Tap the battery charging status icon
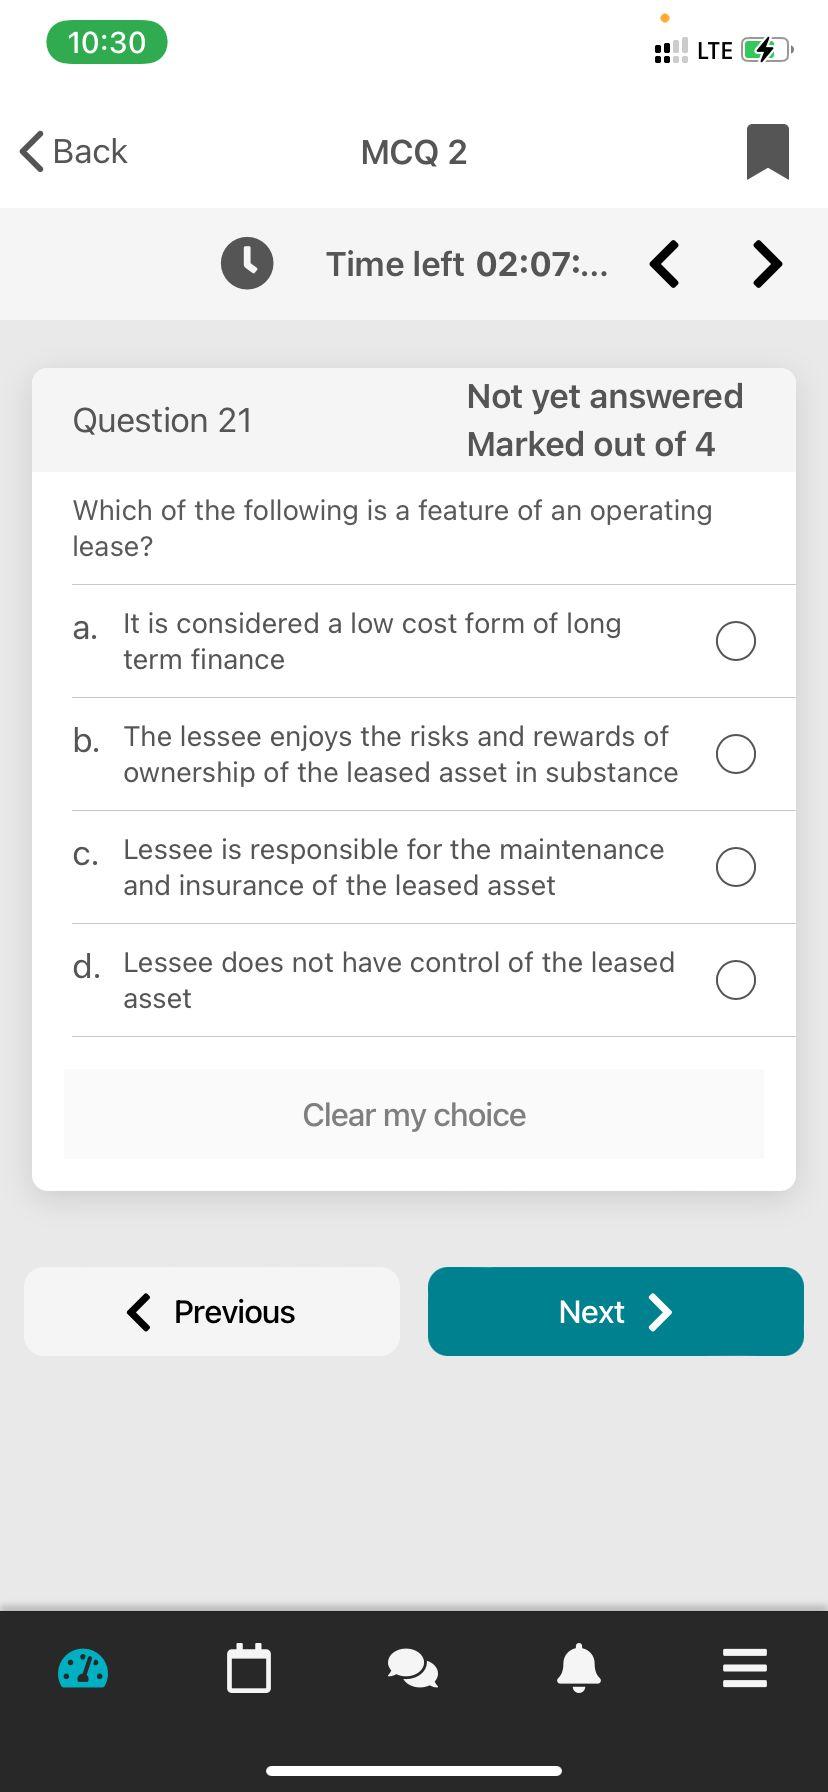Viewport: 828px width, 1792px height. pos(765,50)
